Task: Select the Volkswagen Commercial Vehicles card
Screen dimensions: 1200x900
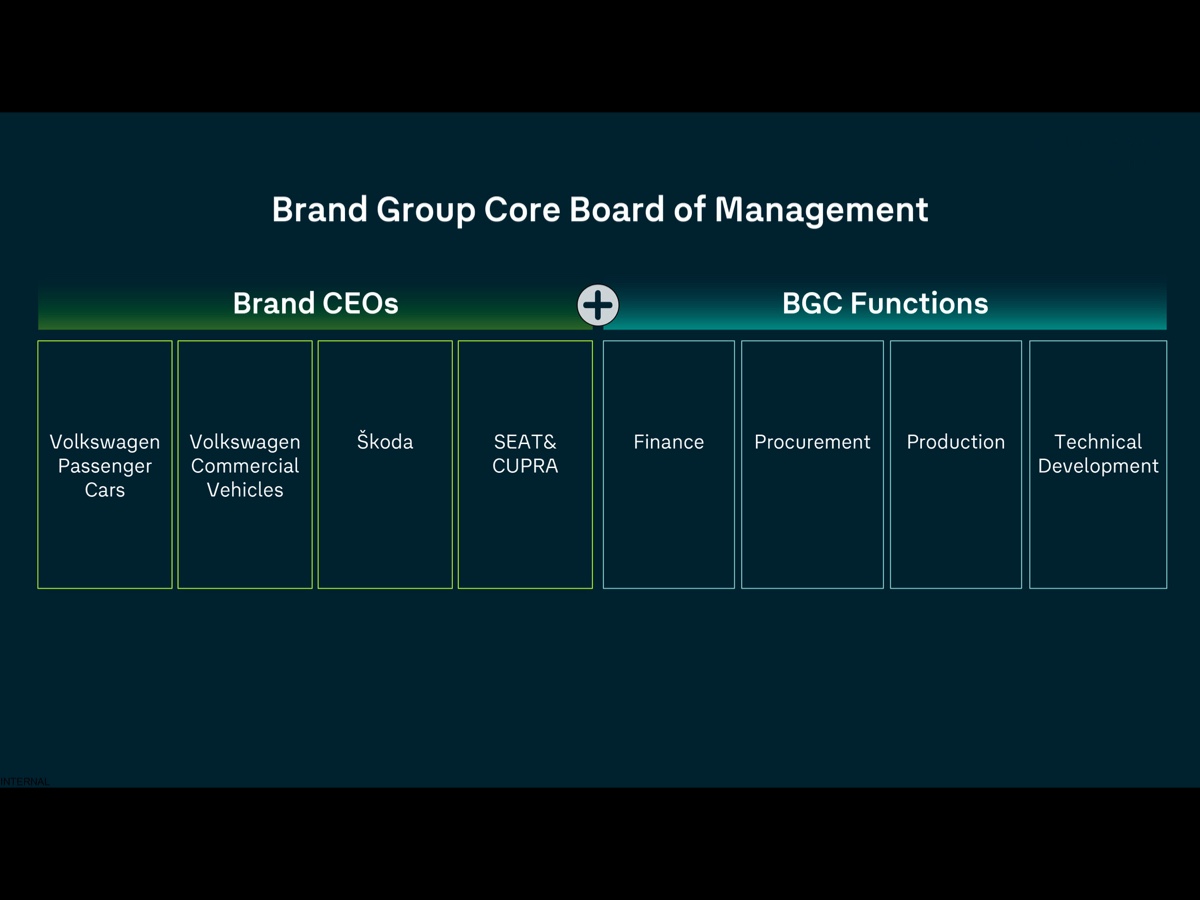Action: tap(245, 463)
